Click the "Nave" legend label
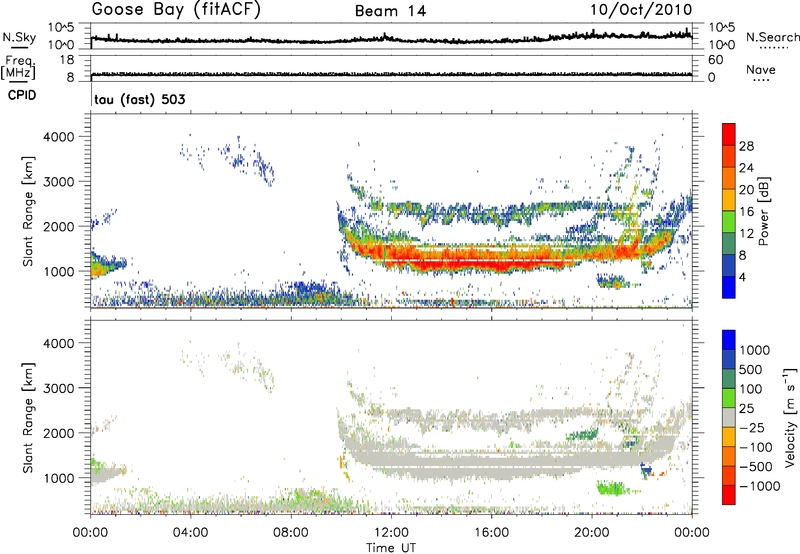 761,69
